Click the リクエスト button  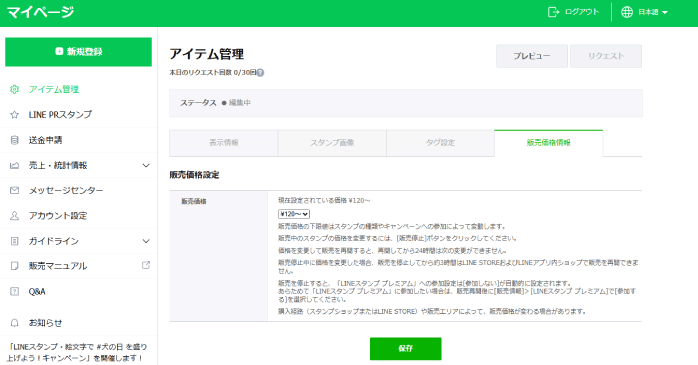(x=606, y=56)
